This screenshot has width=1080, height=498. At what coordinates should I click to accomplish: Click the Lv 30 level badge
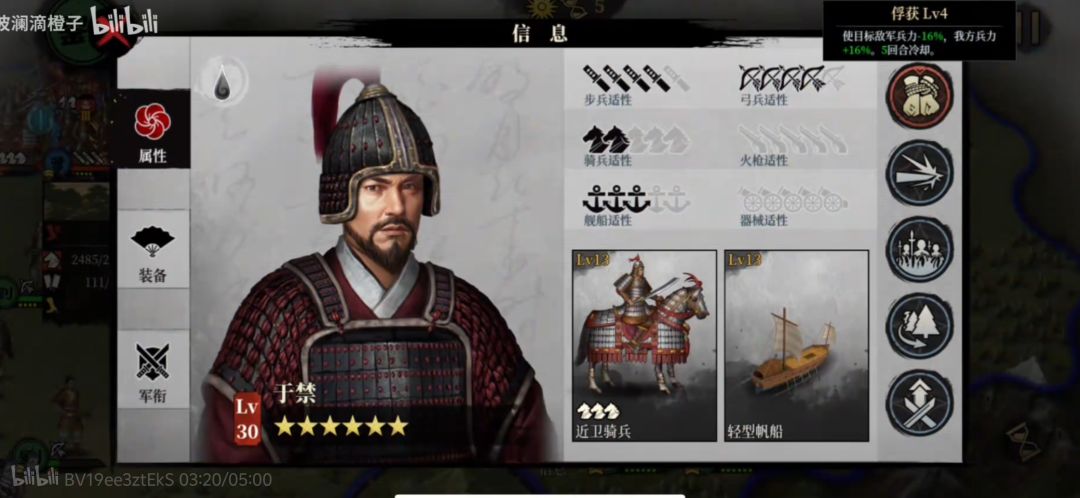[x=247, y=419]
